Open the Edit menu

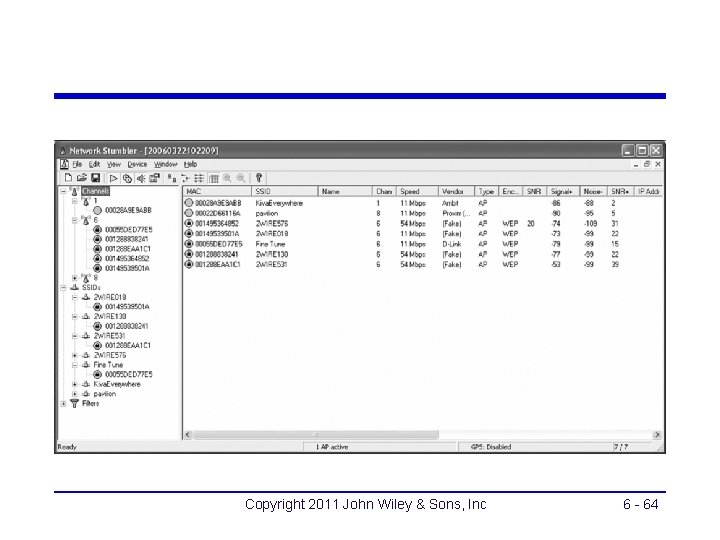coord(94,164)
